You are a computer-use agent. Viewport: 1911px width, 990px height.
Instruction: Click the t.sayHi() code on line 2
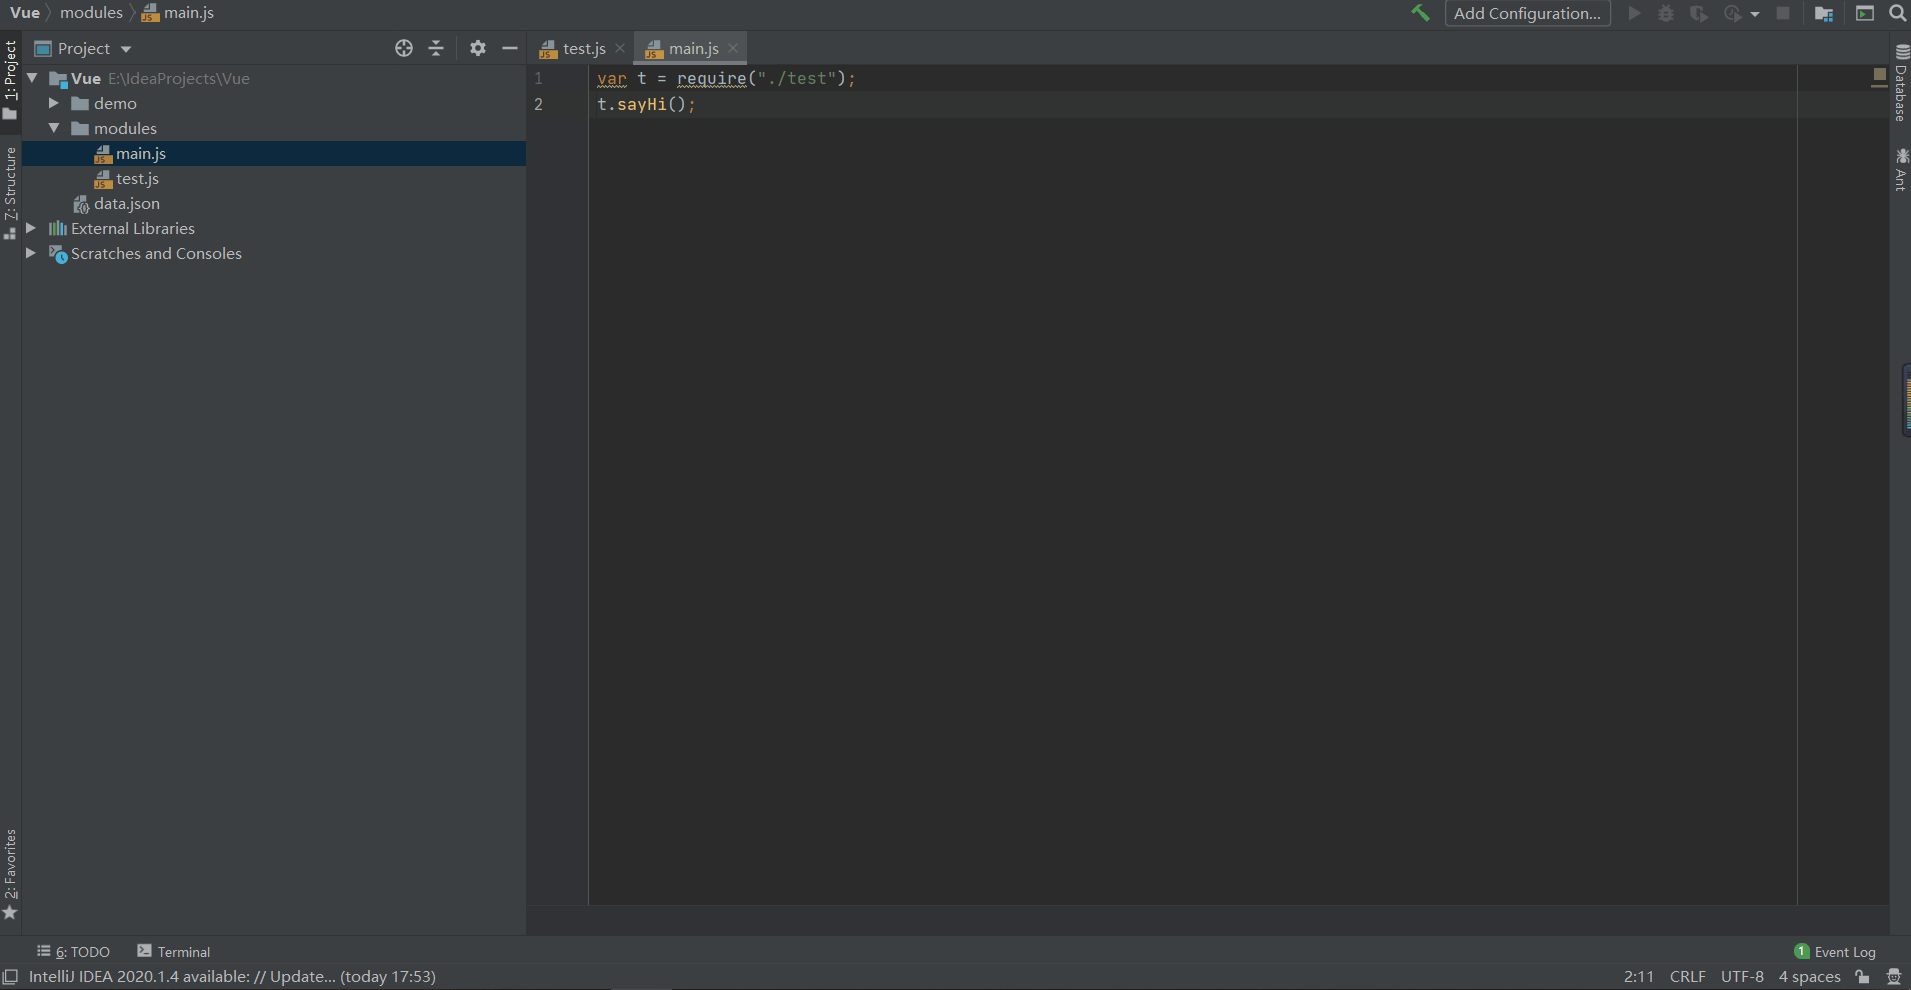[x=646, y=104]
